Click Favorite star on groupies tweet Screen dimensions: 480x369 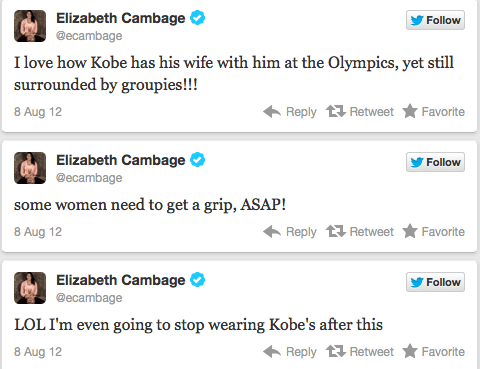point(410,111)
